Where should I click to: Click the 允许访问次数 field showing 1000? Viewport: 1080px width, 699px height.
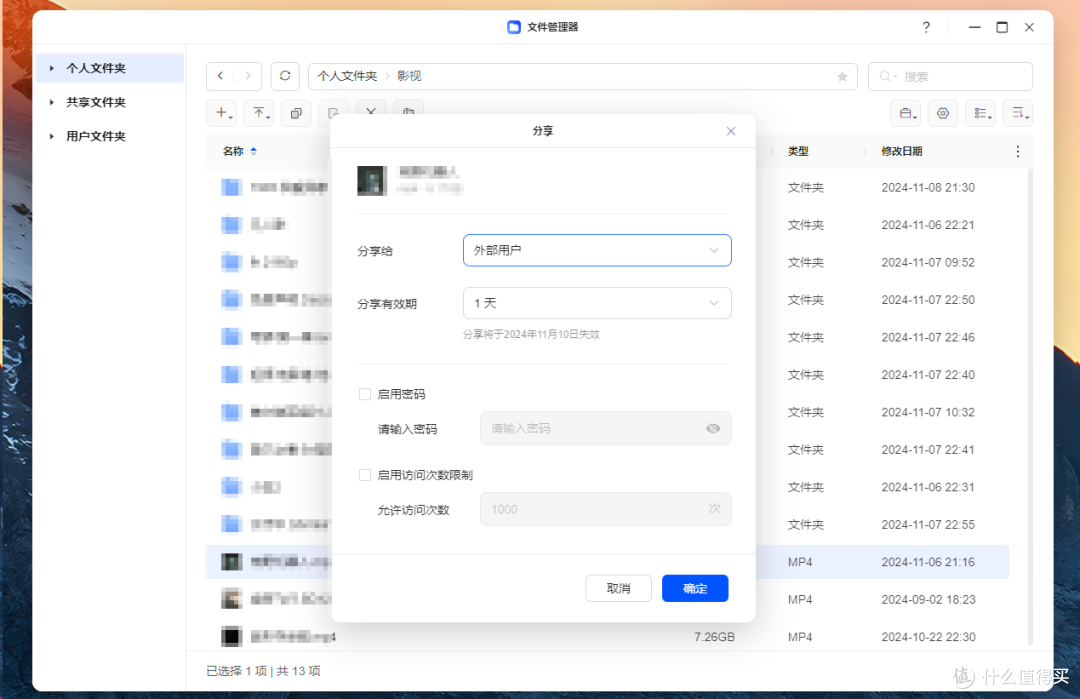tap(605, 509)
